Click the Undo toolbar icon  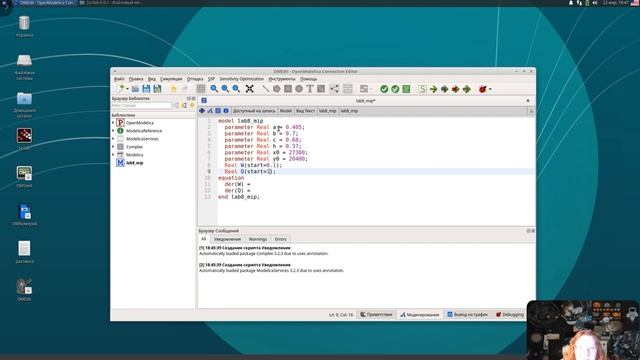coord(173,89)
